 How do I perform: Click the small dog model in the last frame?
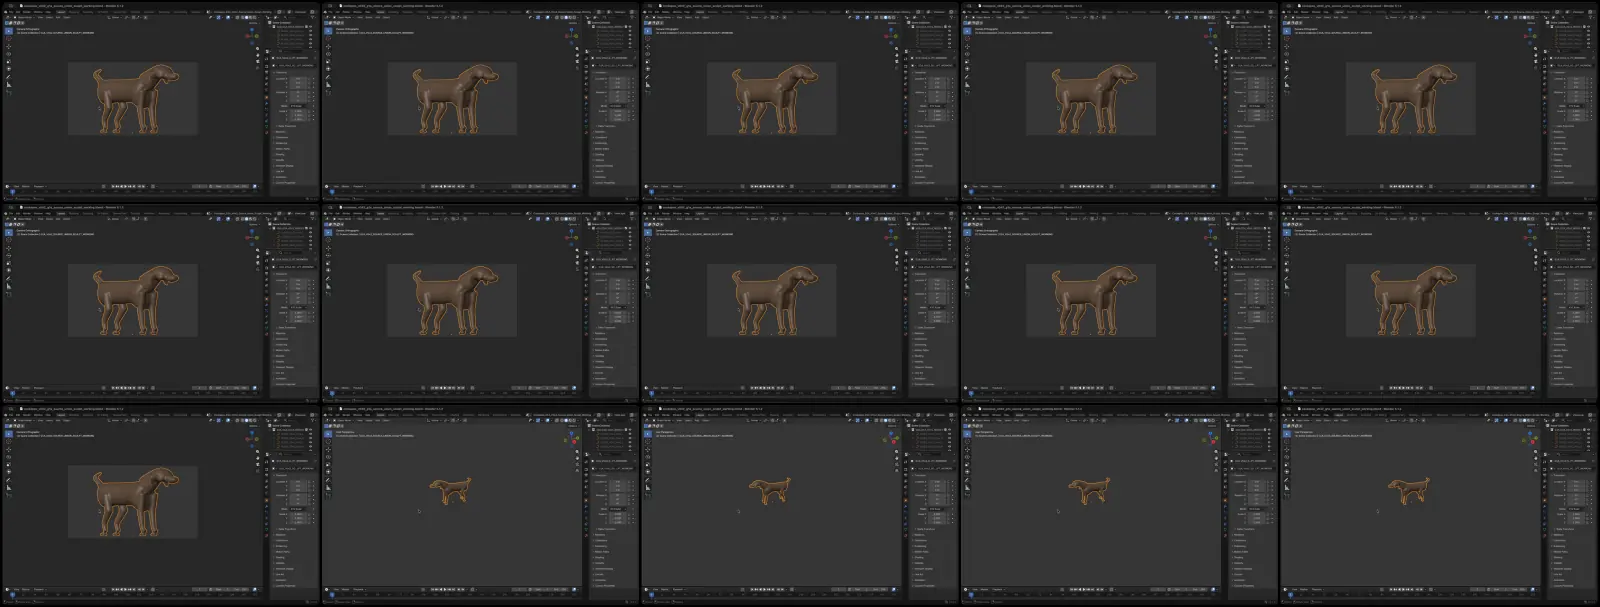click(x=1409, y=490)
